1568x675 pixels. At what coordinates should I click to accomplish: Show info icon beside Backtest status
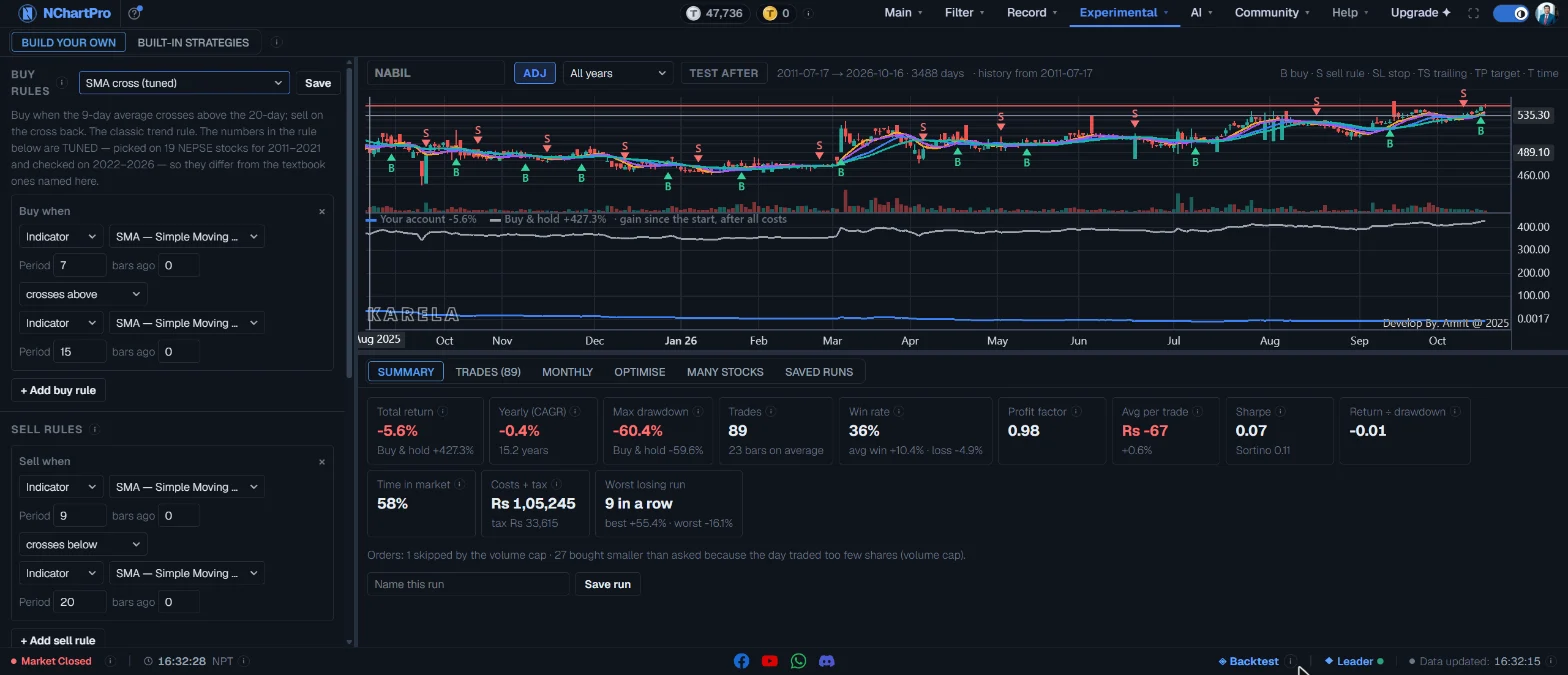coord(1291,661)
